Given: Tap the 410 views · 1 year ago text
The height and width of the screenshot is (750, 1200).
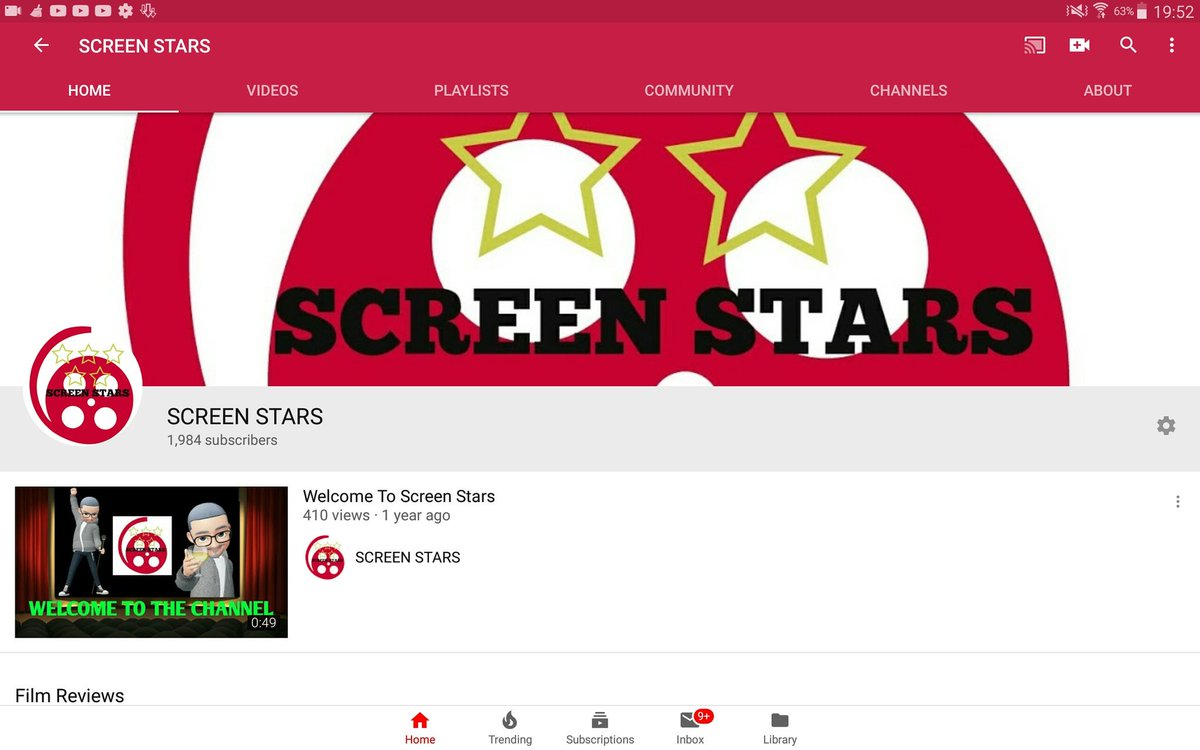Looking at the screenshot, I should [x=377, y=516].
